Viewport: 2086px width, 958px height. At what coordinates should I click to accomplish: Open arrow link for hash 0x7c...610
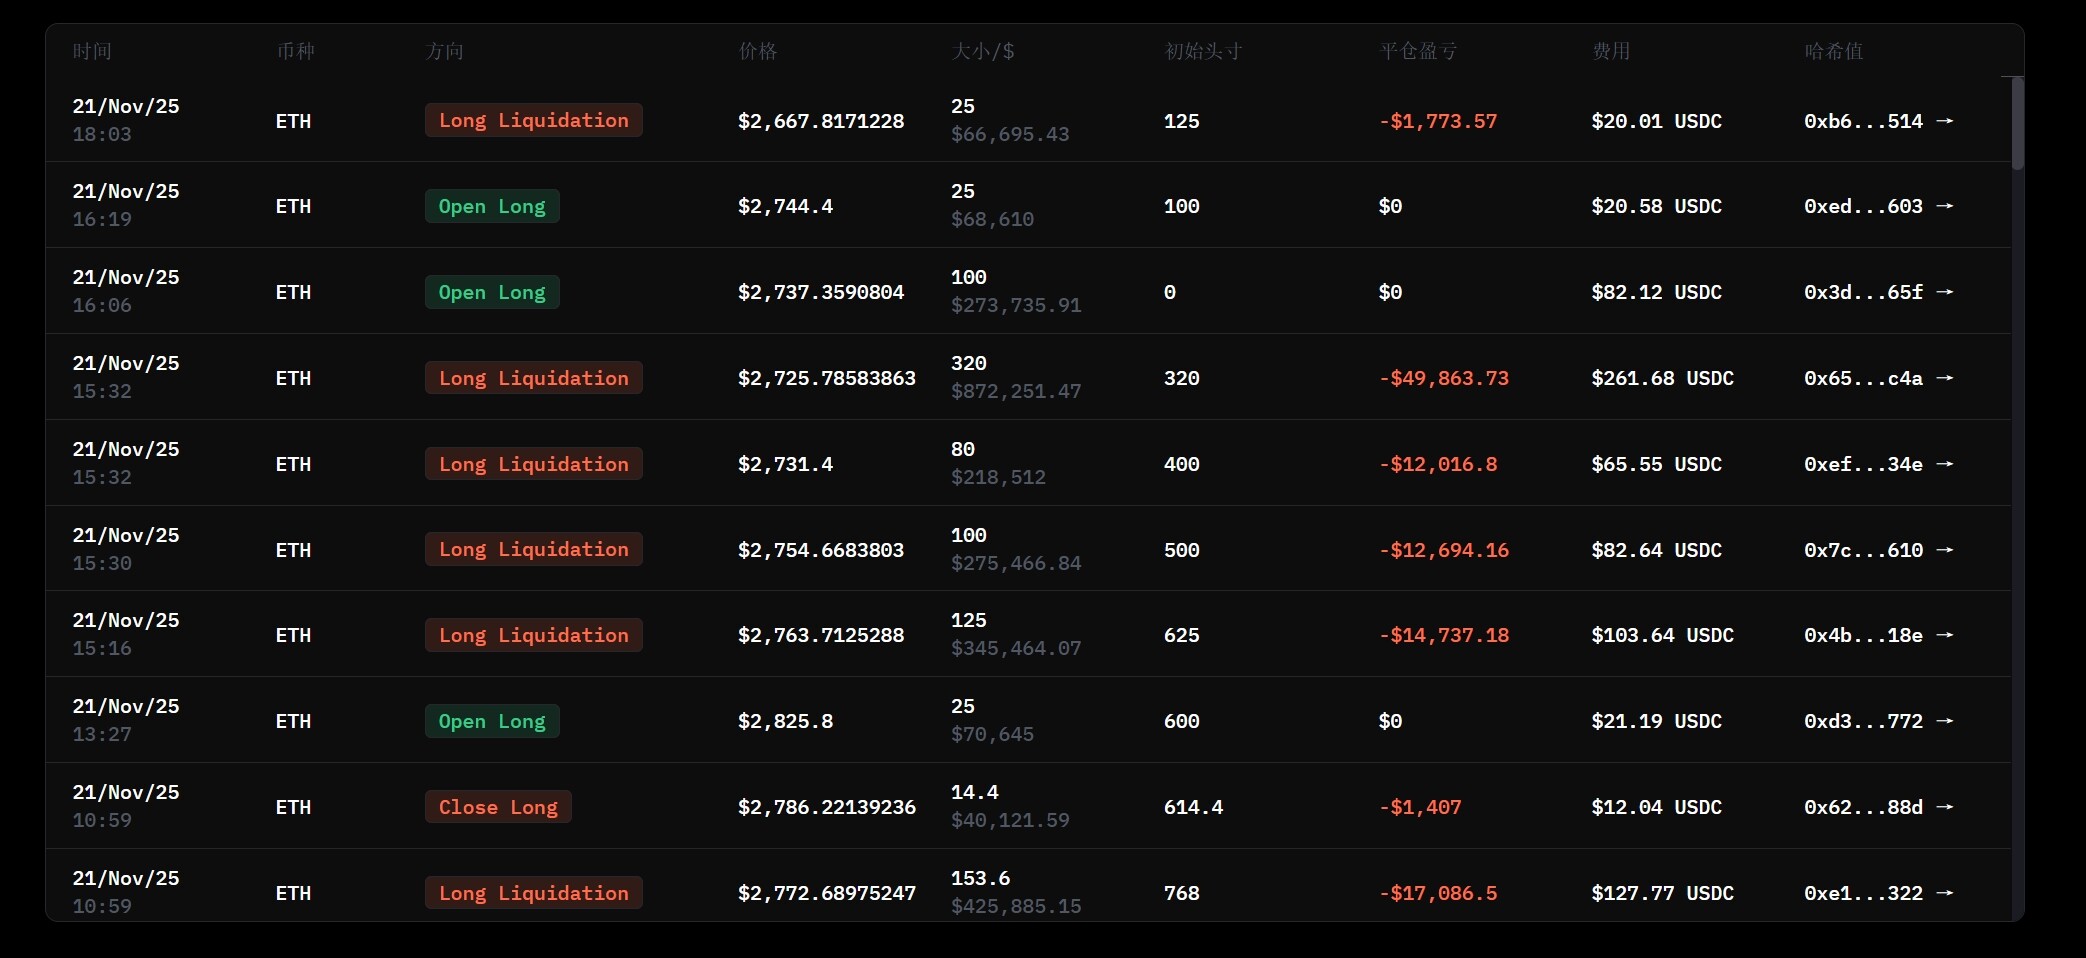(x=1944, y=550)
